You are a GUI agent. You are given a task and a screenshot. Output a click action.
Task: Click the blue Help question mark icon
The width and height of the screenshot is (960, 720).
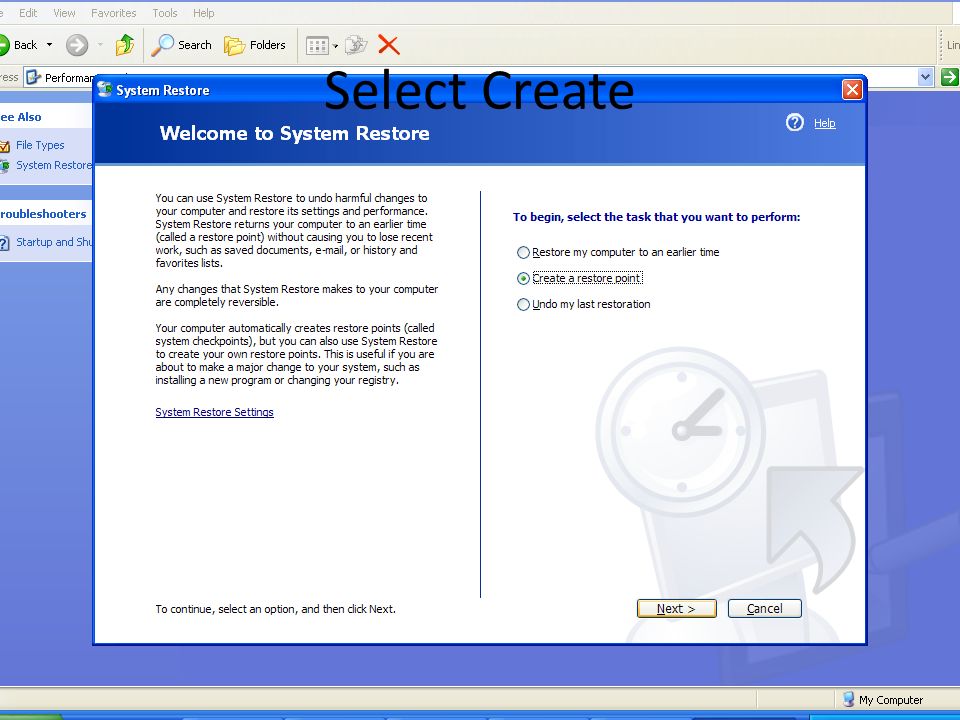pyautogui.click(x=795, y=122)
